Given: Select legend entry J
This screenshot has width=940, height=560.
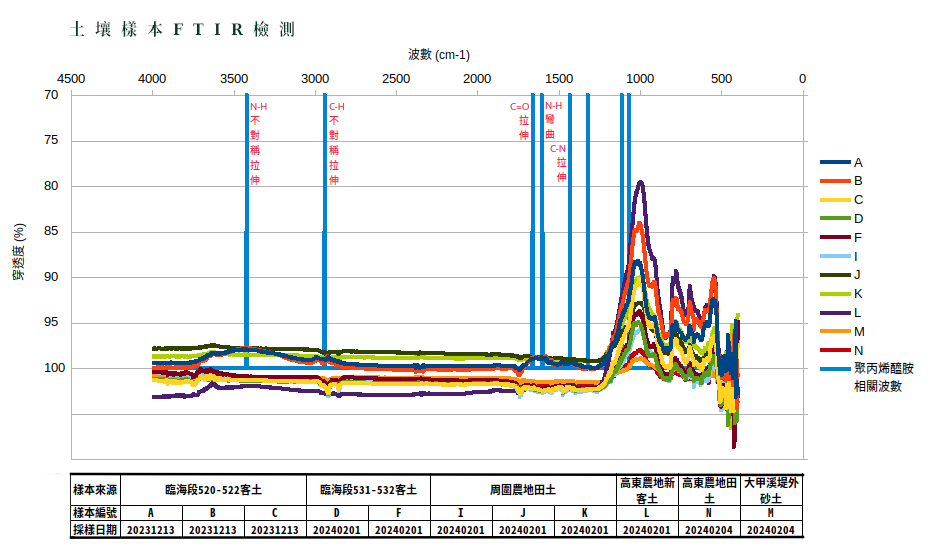Looking at the screenshot, I should click(x=840, y=275).
